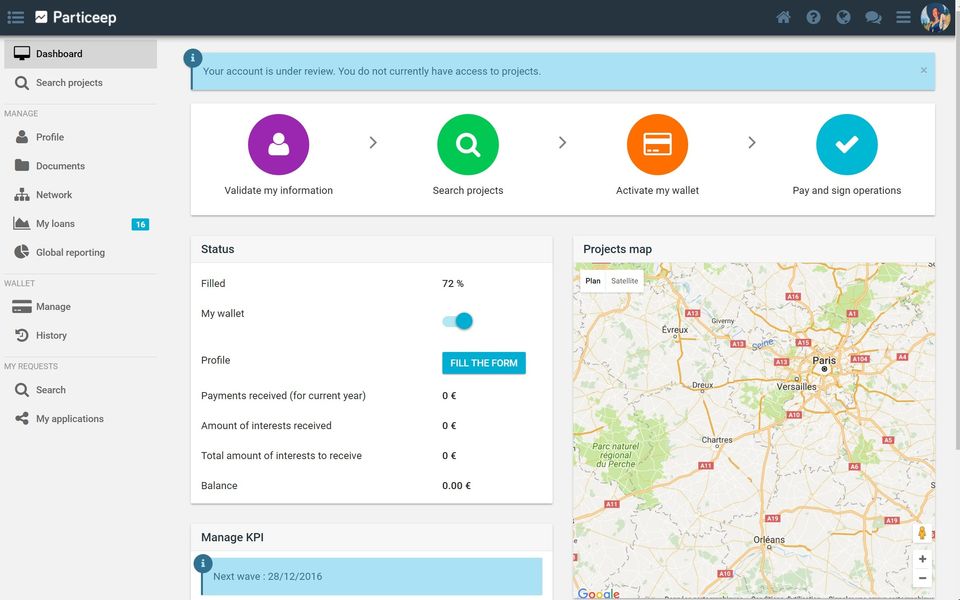The height and width of the screenshot is (600, 960).
Task: Click the home icon in top bar
Action: 783,17
